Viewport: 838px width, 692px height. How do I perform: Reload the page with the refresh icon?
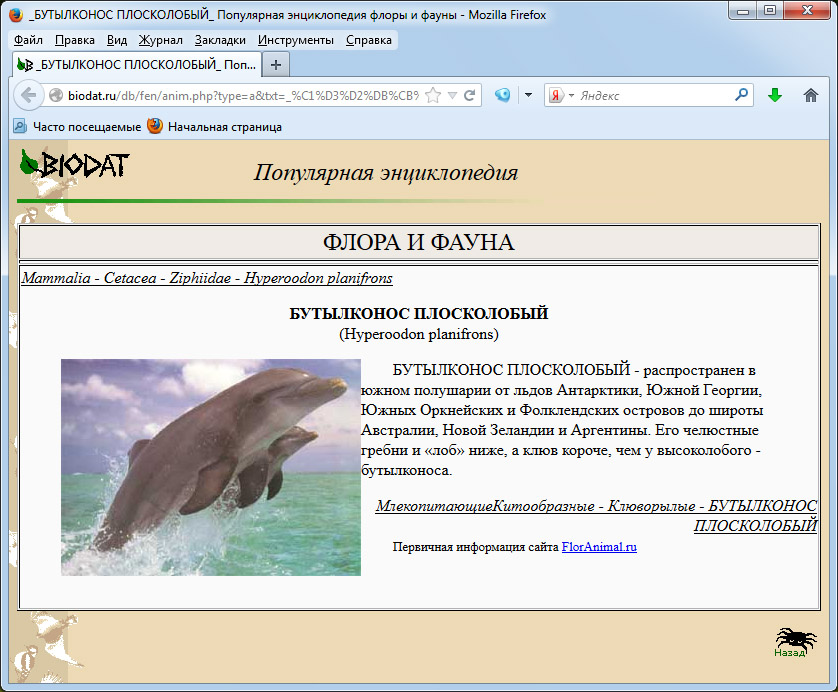pos(469,96)
